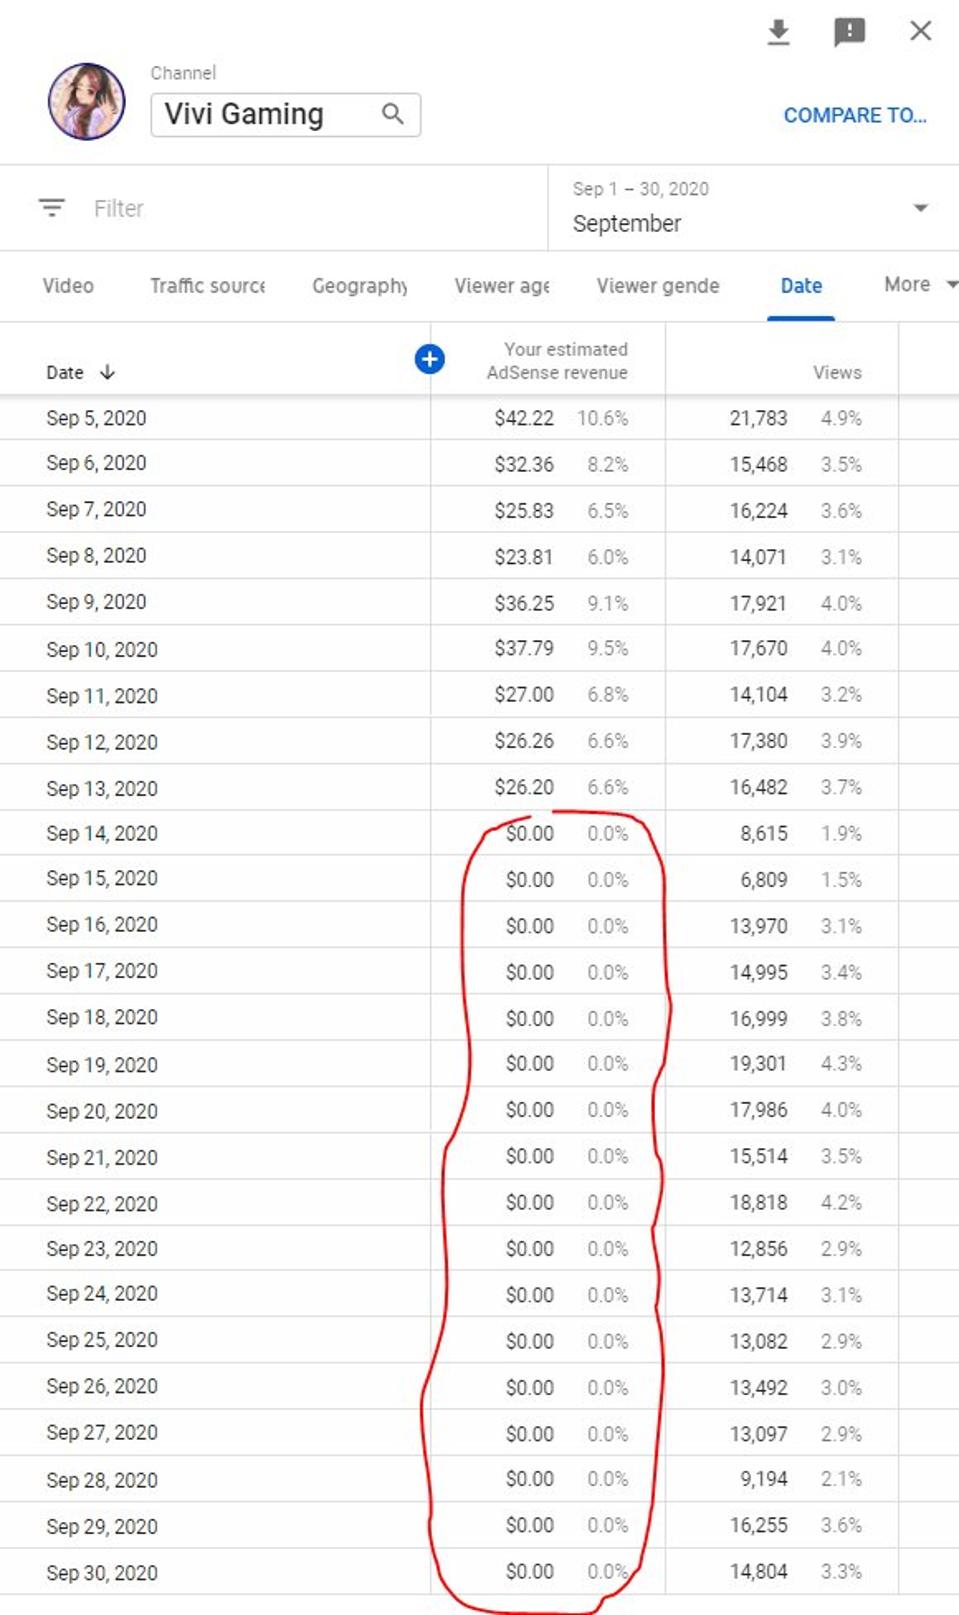This screenshot has width=959, height=1615.
Task: Select the Sep 14, 2020 row date
Action: click(102, 833)
